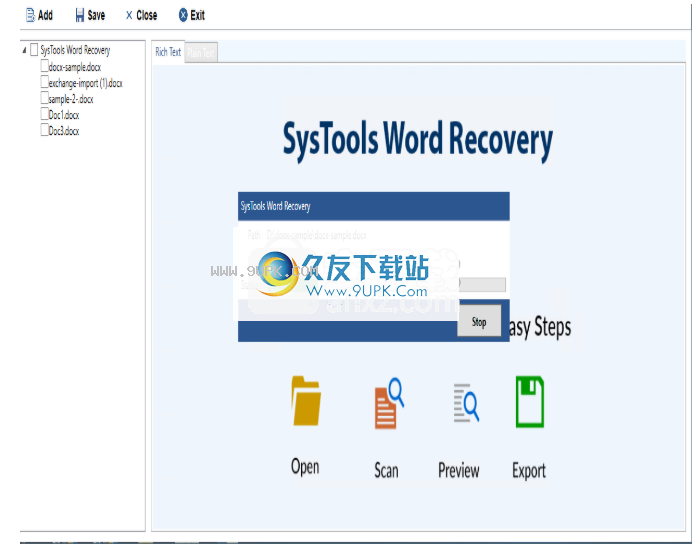The height and width of the screenshot is (548, 693).
Task: Check the sample-2-.docx checkbox
Action: [x=44, y=98]
